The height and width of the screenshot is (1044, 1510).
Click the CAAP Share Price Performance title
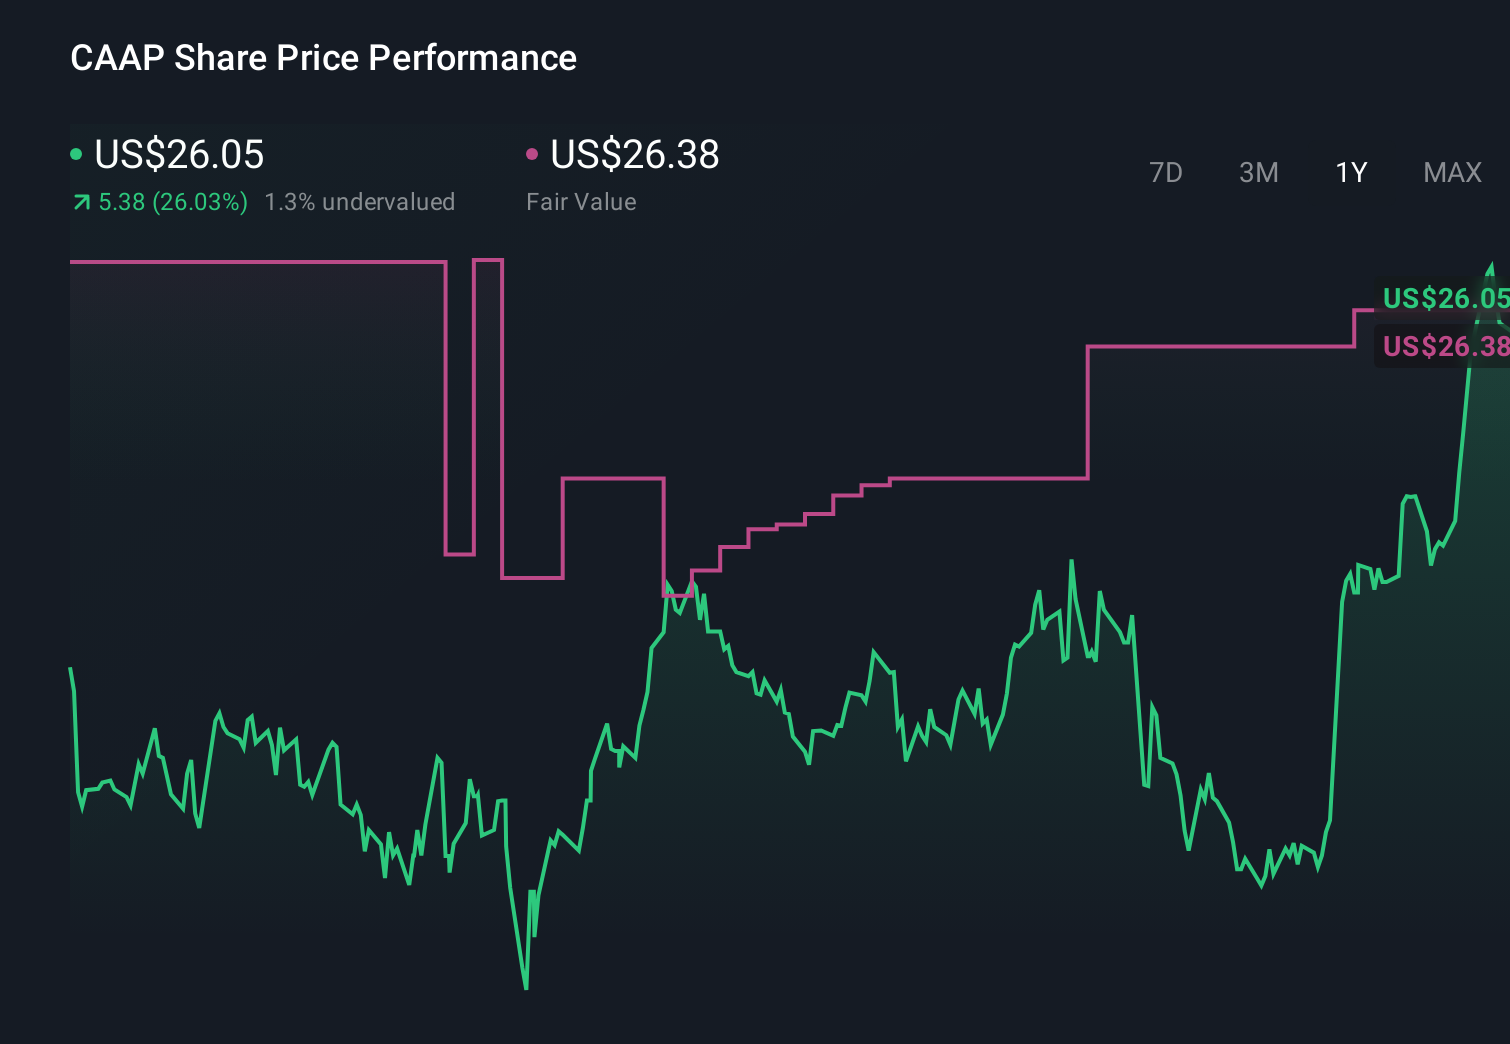pos(323,58)
